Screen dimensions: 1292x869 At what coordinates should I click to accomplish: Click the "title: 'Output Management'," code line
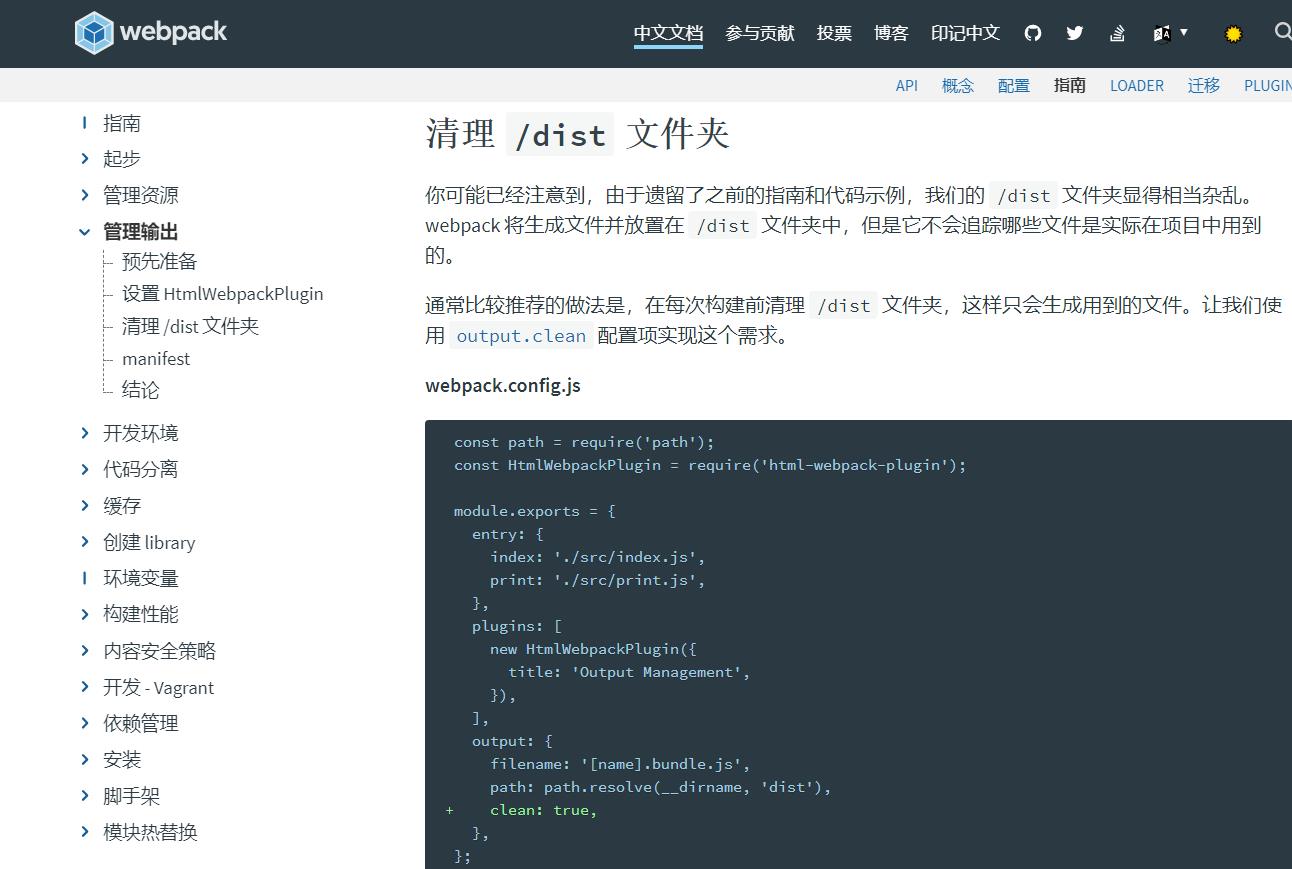[x=629, y=672]
